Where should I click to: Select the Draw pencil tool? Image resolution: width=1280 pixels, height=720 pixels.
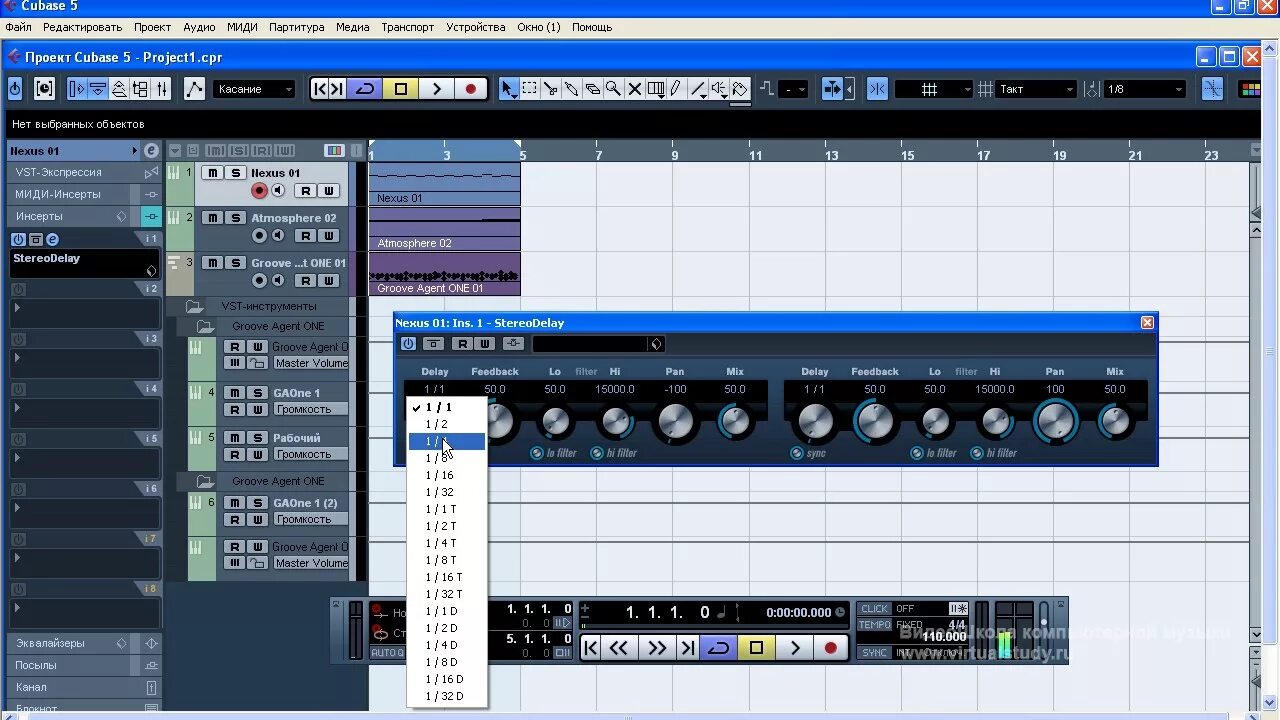coord(677,89)
